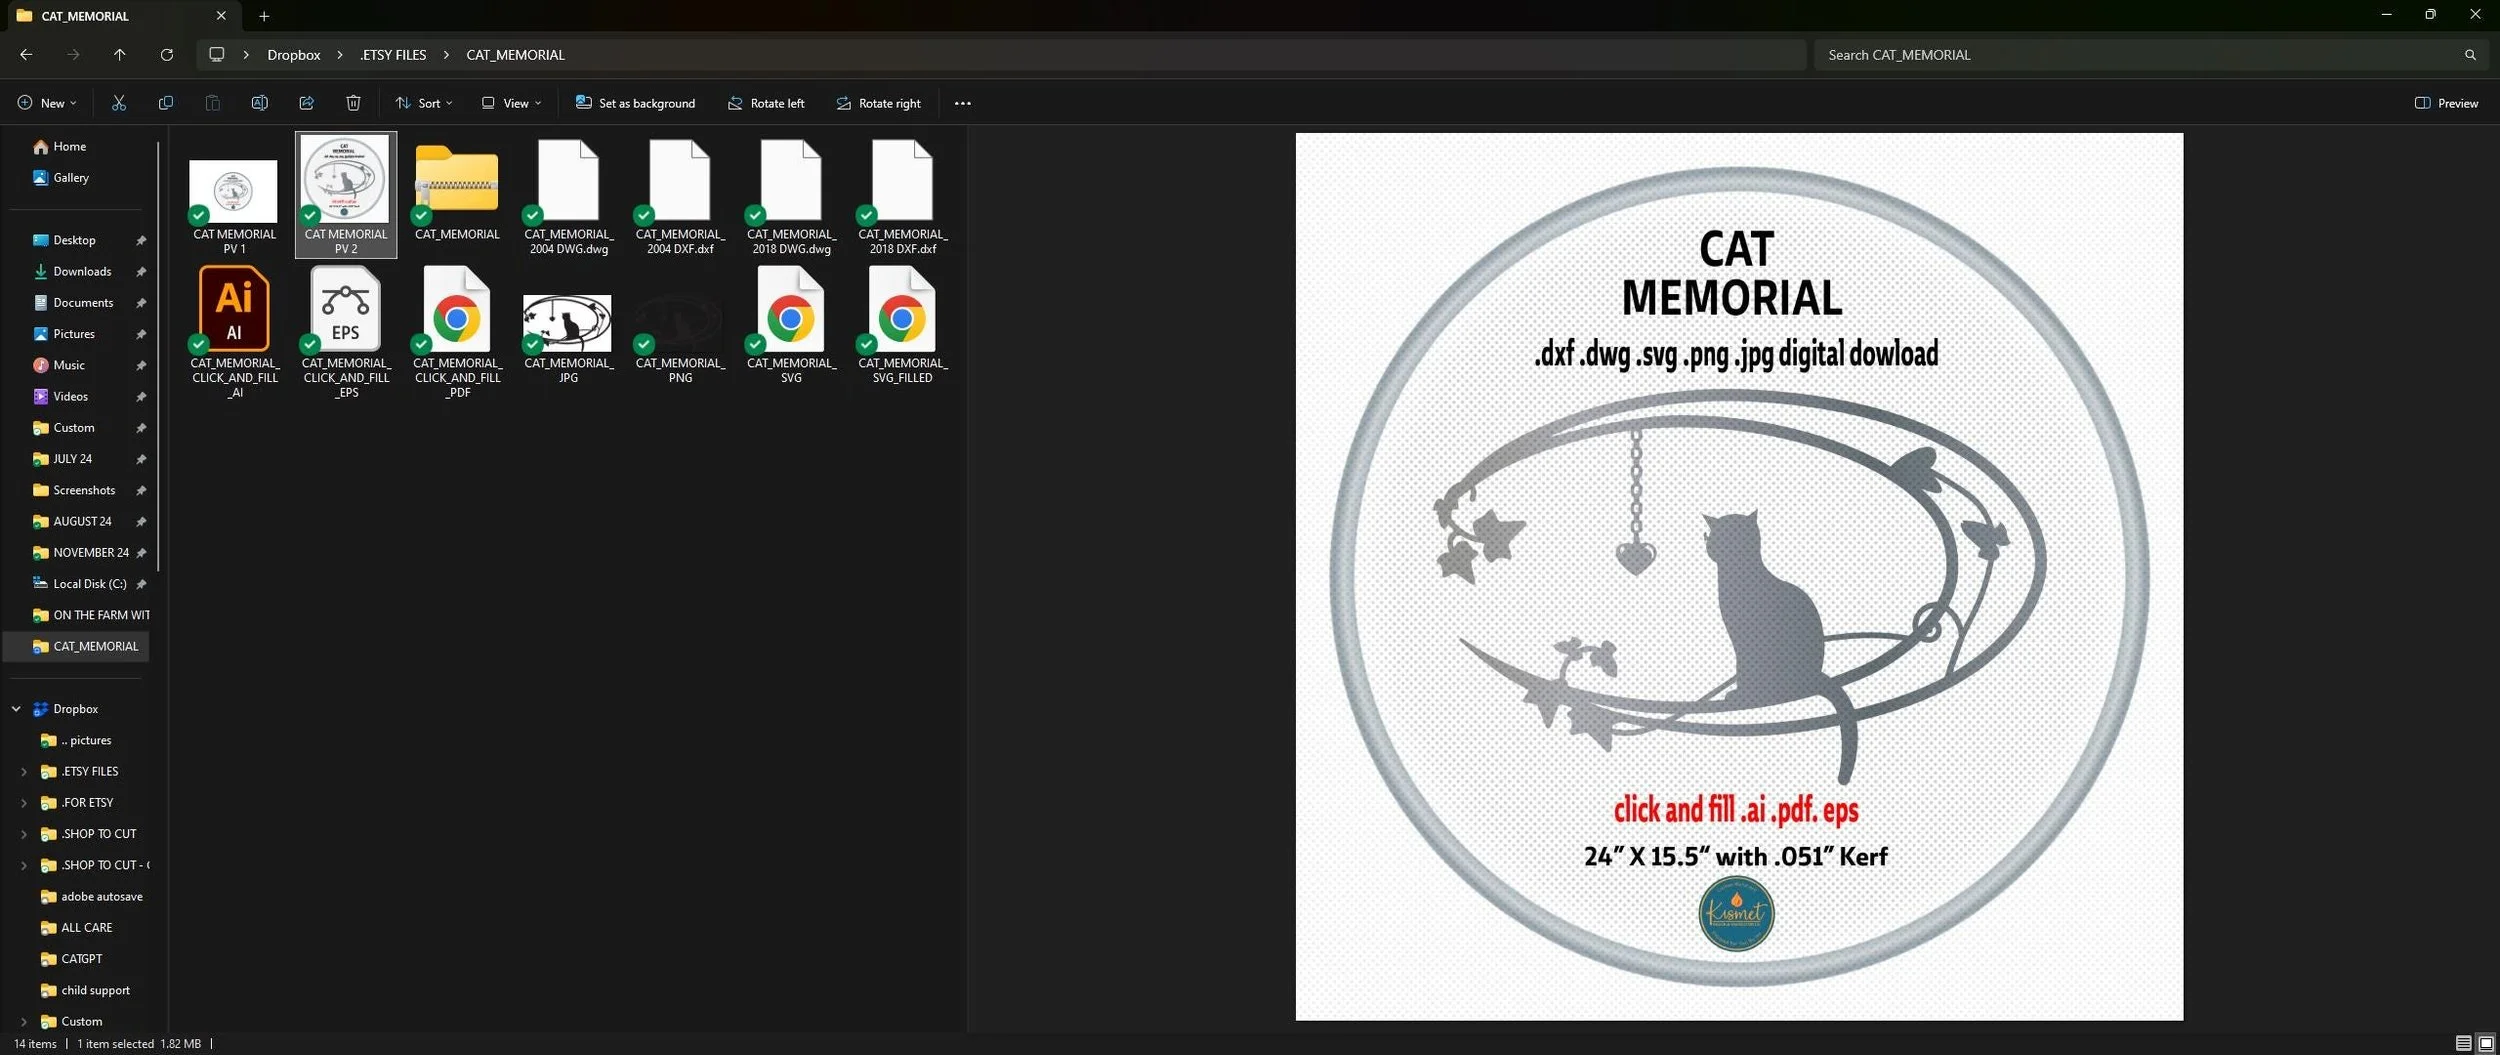The height and width of the screenshot is (1055, 2500).
Task: Click the Share icon in the toolbar
Action: click(x=306, y=103)
